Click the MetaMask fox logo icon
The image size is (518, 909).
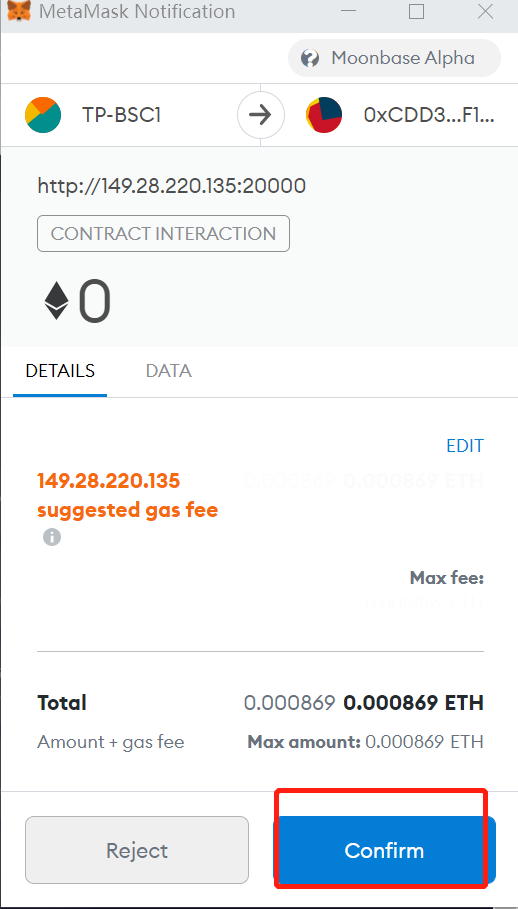(20, 11)
